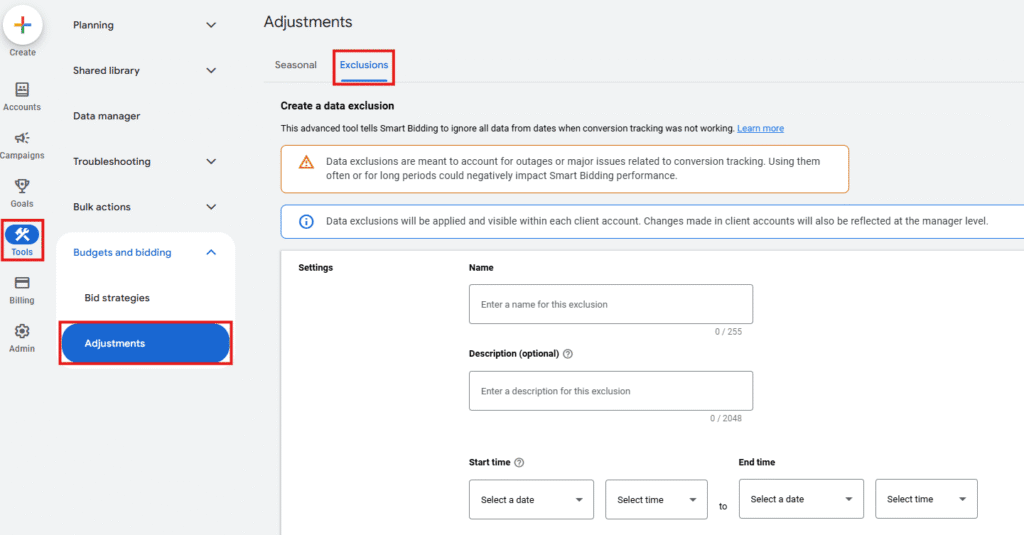Open Bid strategies menu item
The image size is (1024, 535).
[117, 298]
